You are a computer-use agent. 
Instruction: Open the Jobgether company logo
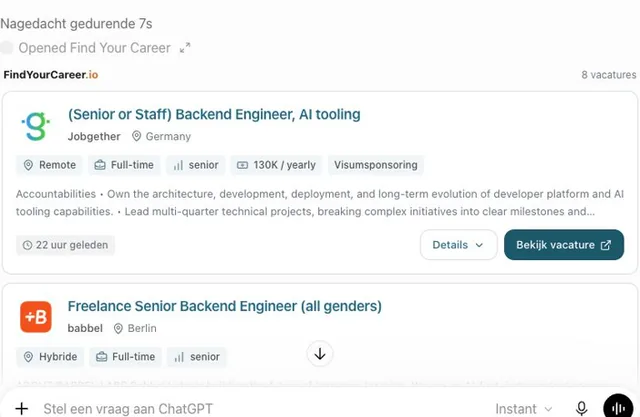36,126
